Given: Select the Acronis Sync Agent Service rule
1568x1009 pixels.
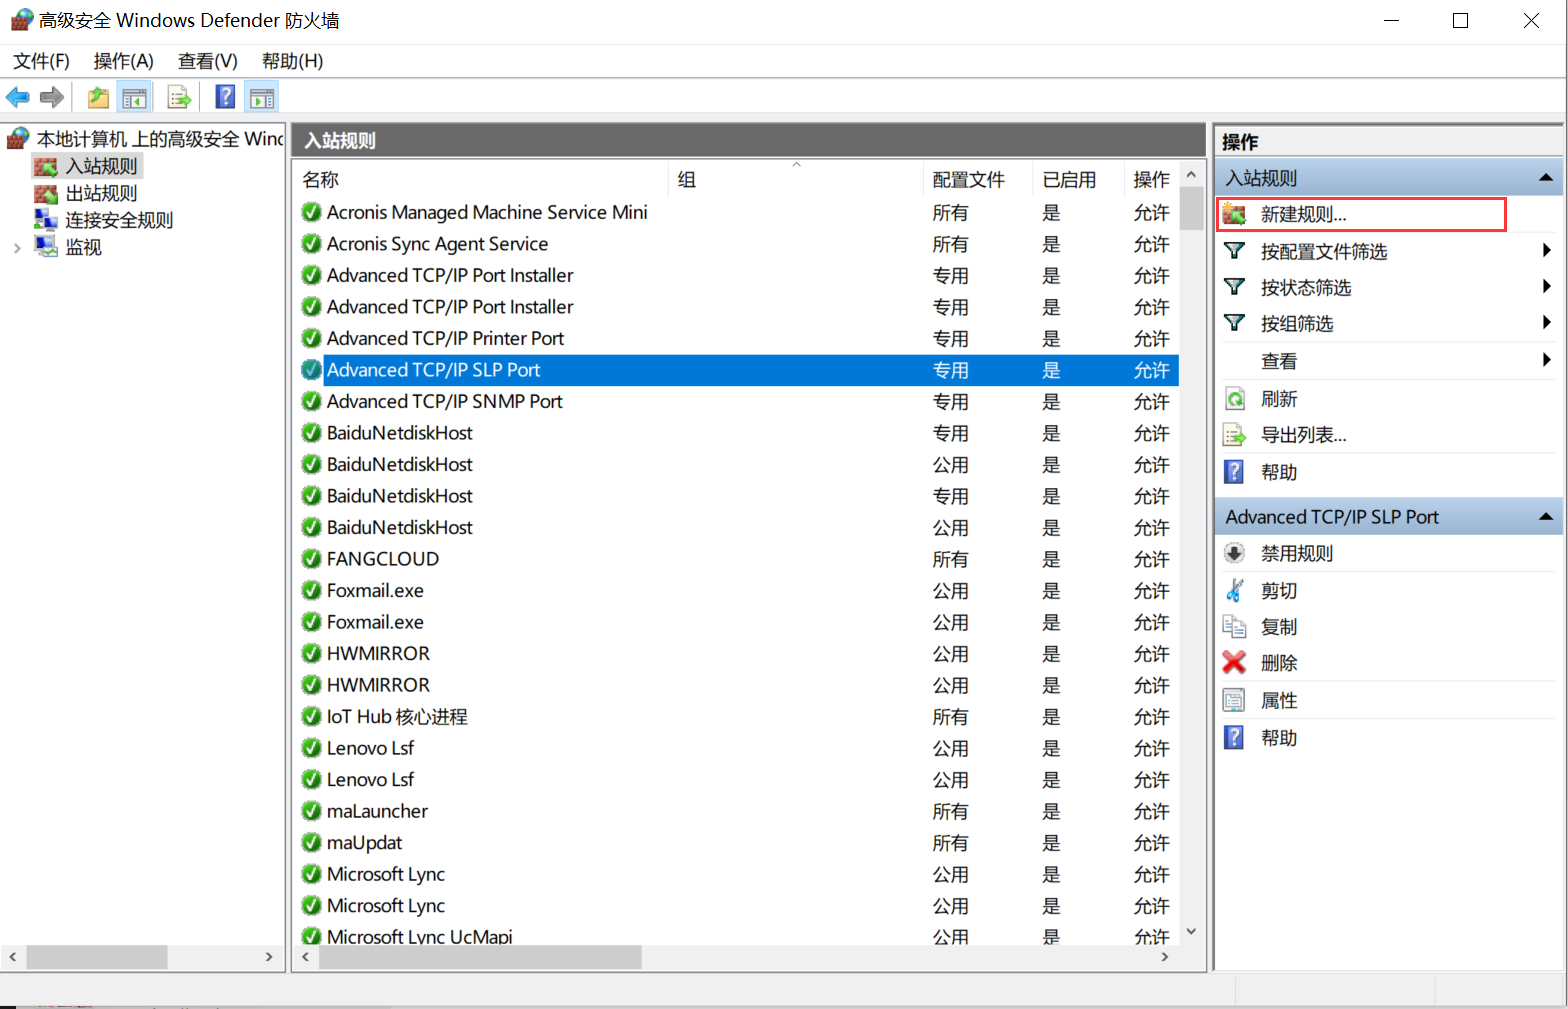Looking at the screenshot, I should pyautogui.click(x=437, y=244).
